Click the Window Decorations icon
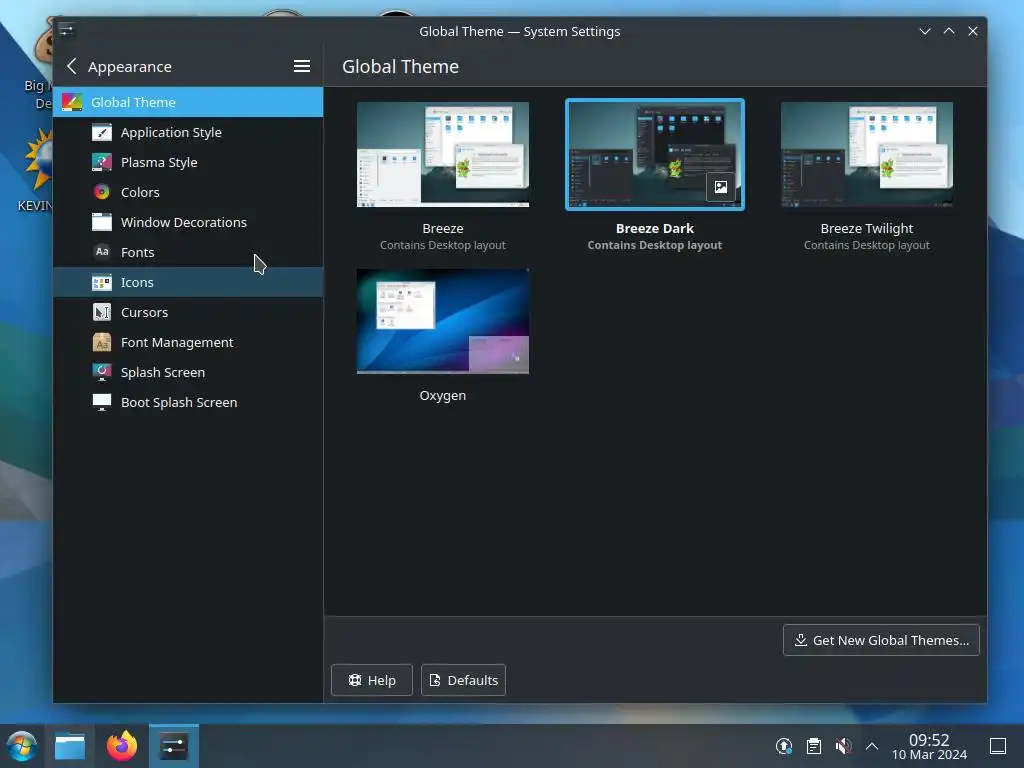The height and width of the screenshot is (768, 1024). pyautogui.click(x=102, y=222)
